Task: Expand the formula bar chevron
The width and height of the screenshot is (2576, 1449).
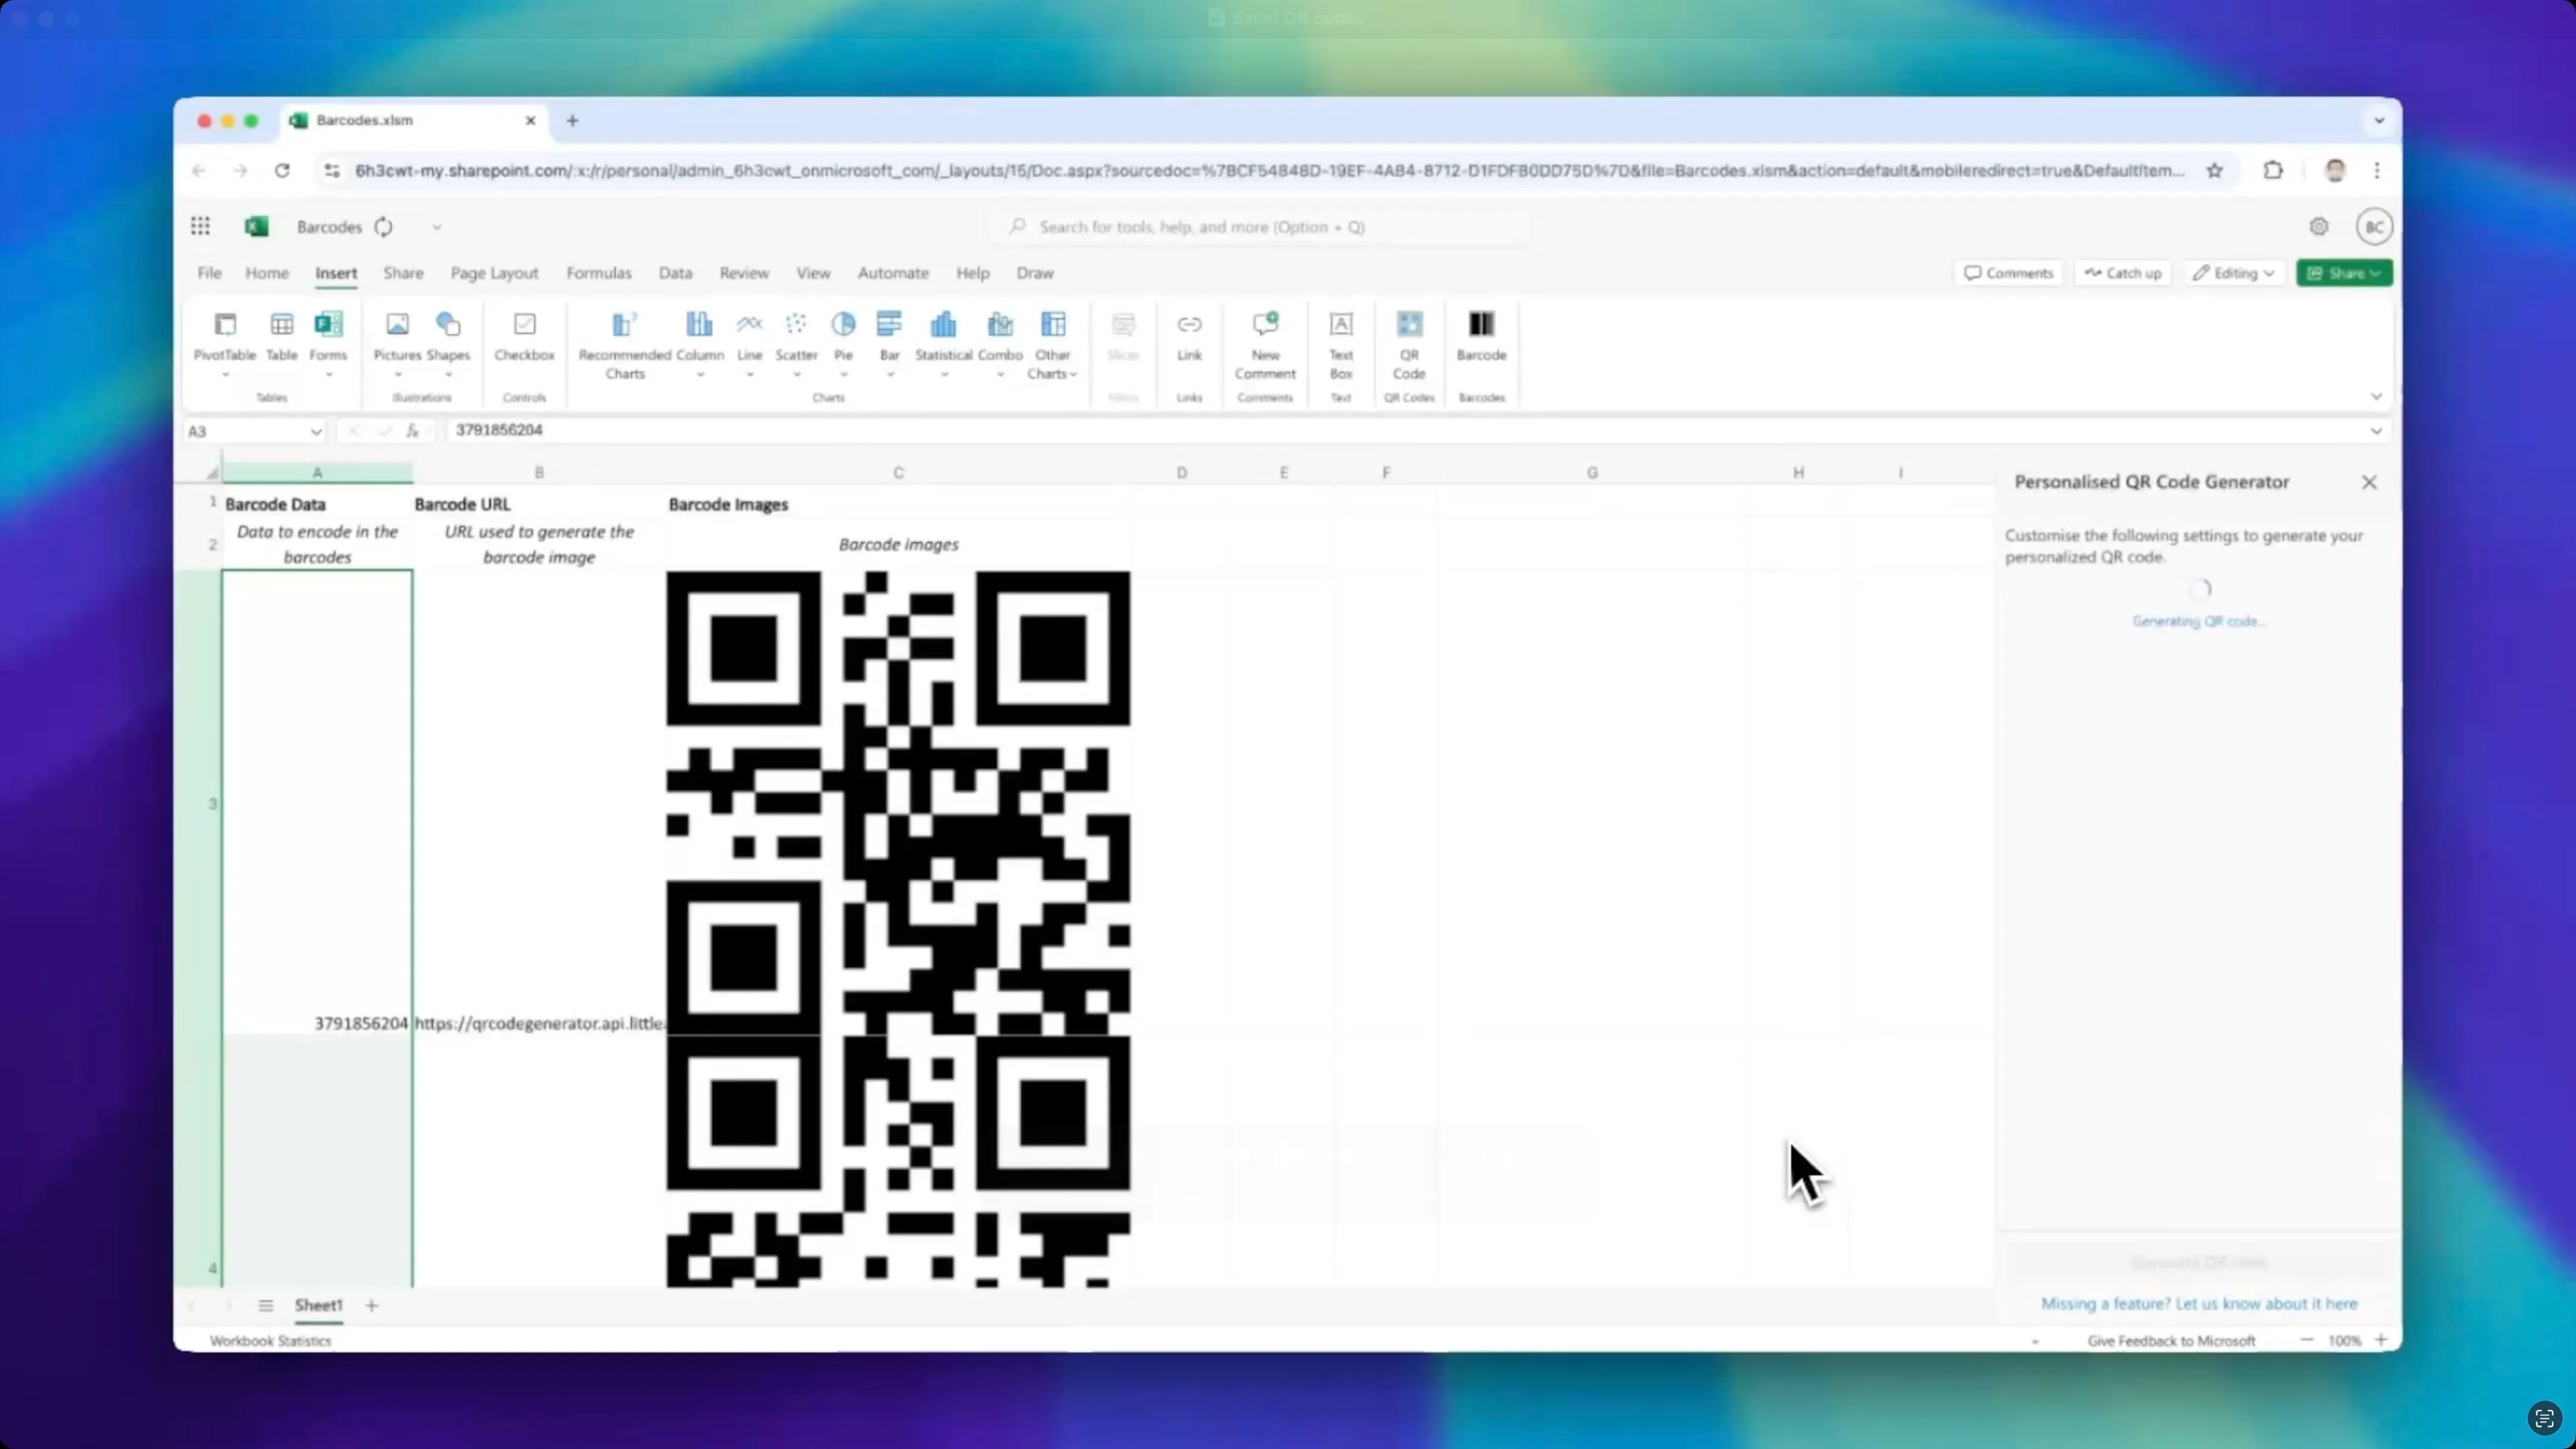Action: (2376, 431)
